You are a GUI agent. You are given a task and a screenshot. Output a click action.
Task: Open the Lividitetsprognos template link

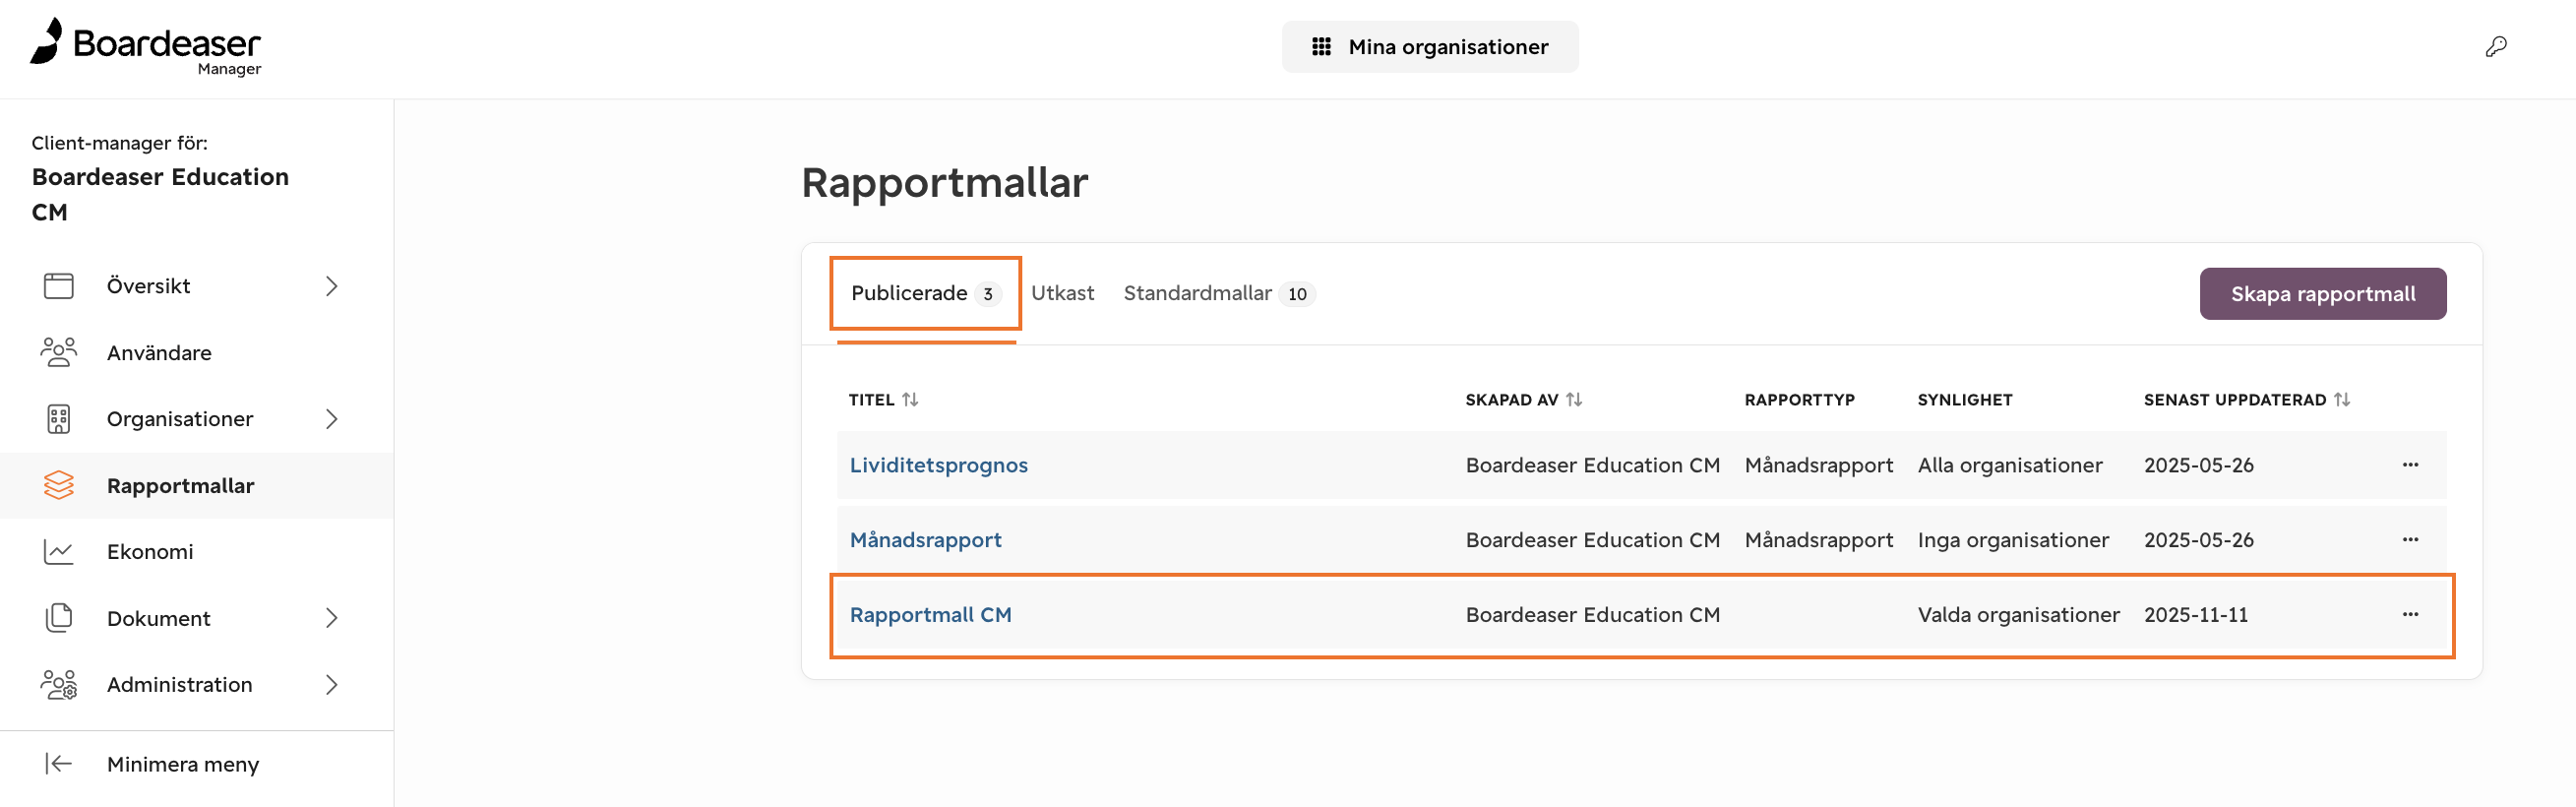pos(938,465)
